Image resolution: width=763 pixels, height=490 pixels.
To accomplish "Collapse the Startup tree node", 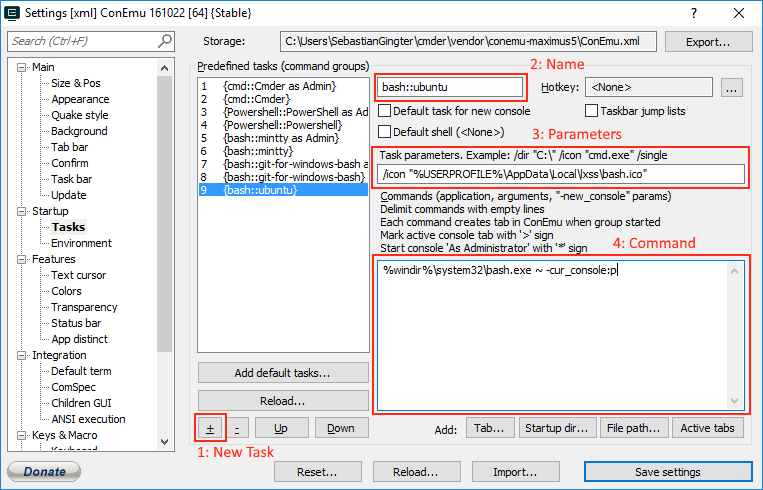I will pos(24,211).
